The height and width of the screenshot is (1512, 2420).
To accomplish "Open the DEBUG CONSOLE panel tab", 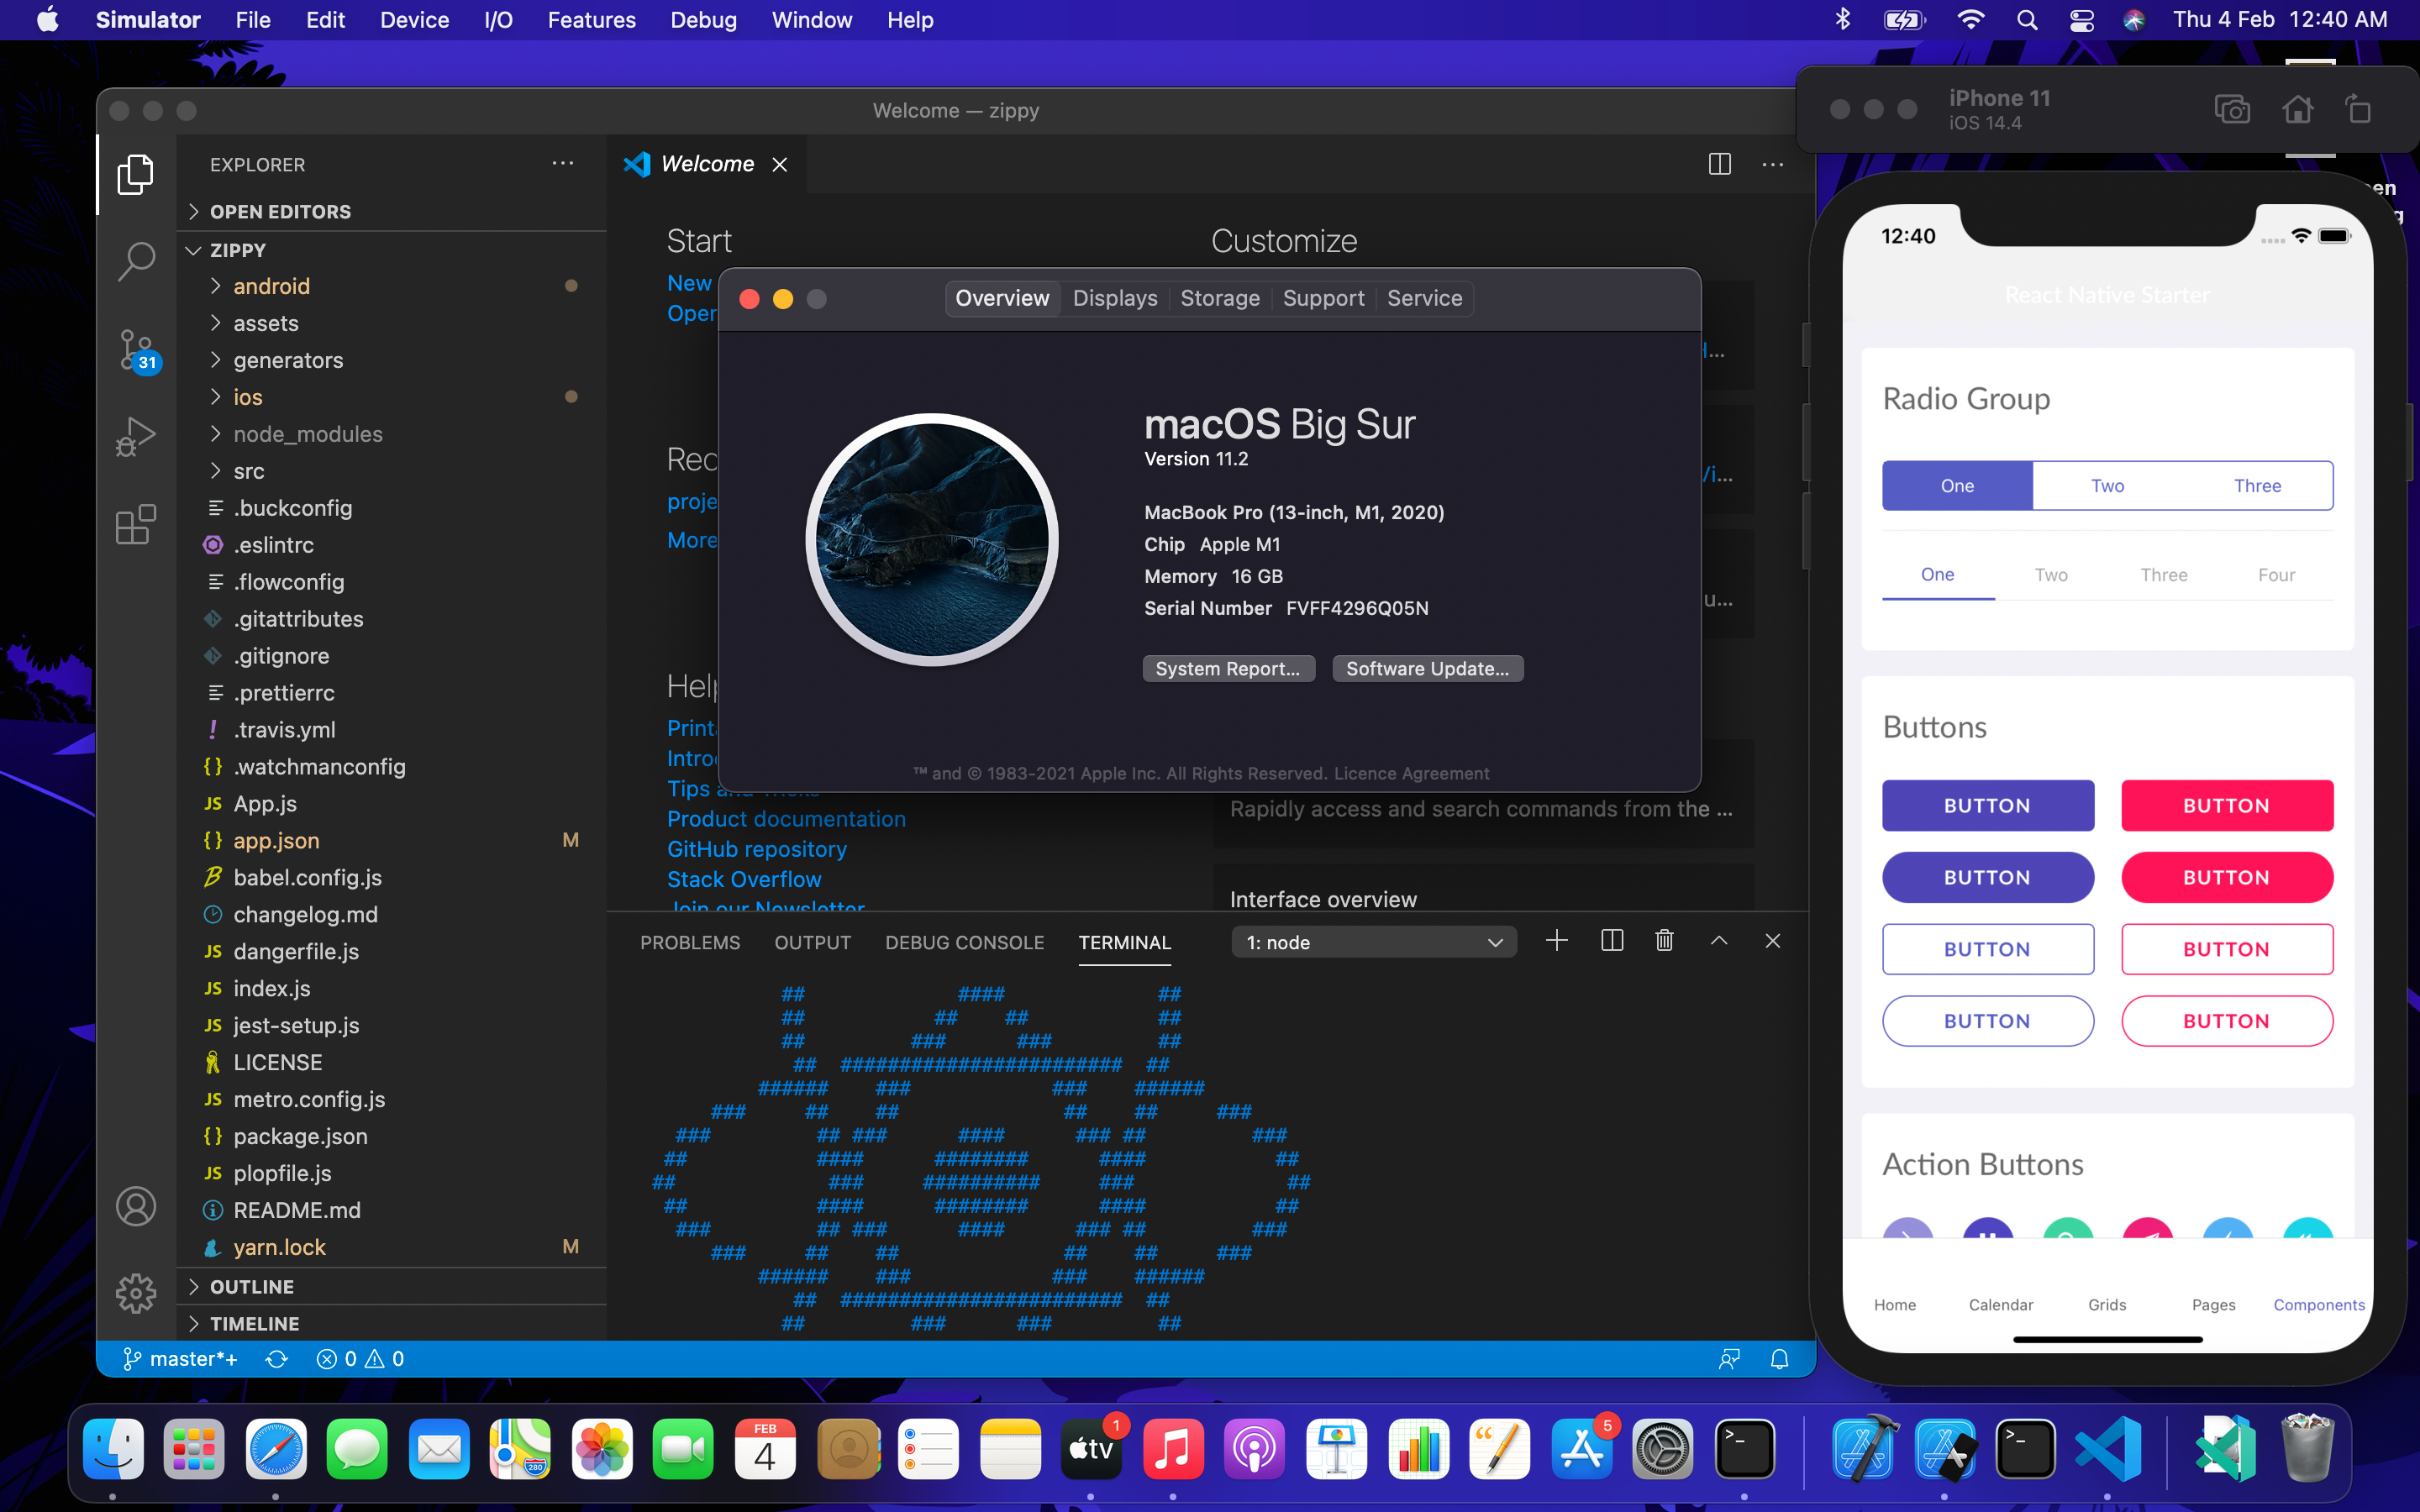I will click(x=964, y=942).
